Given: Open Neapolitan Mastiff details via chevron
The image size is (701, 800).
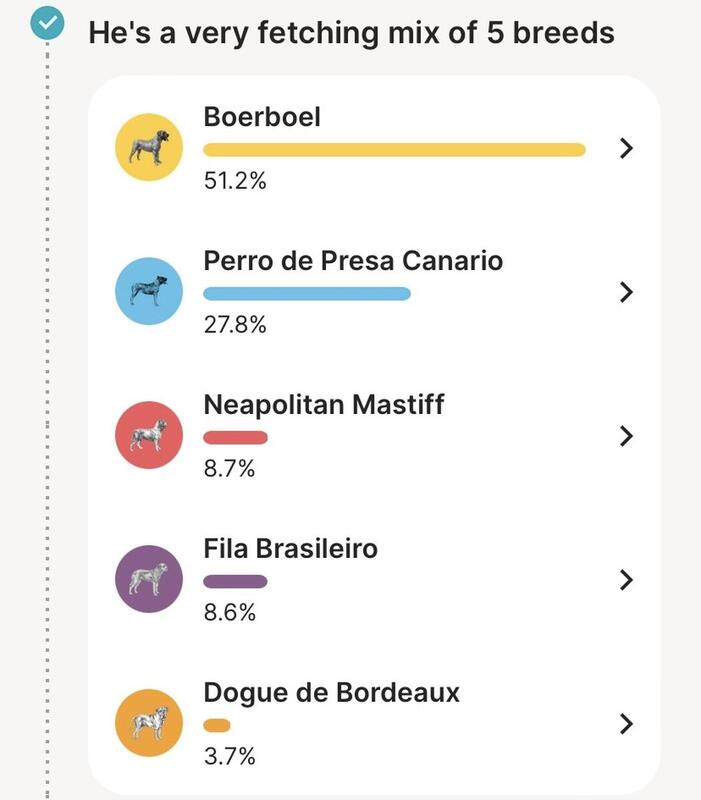Looking at the screenshot, I should pyautogui.click(x=627, y=436).
